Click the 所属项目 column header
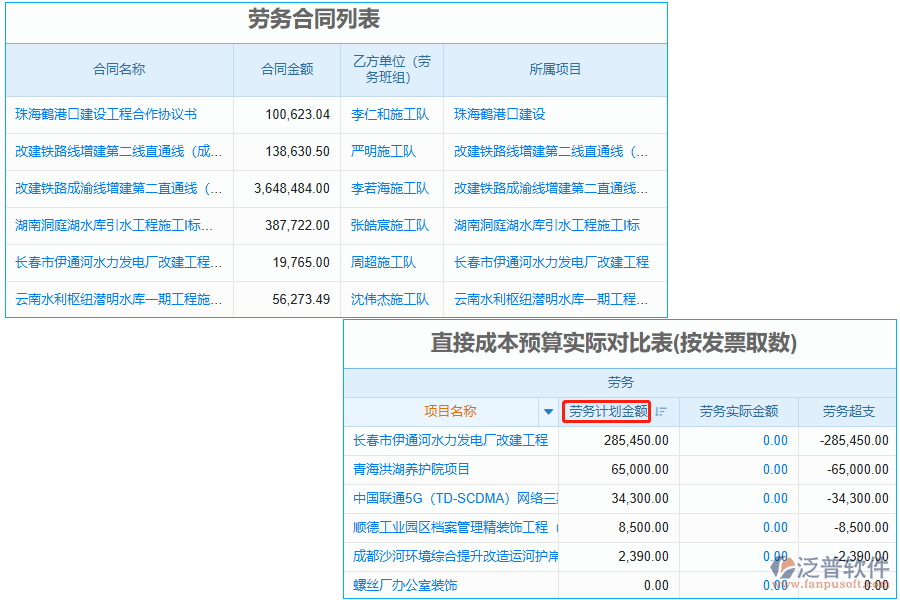The image size is (900, 600). click(555, 70)
